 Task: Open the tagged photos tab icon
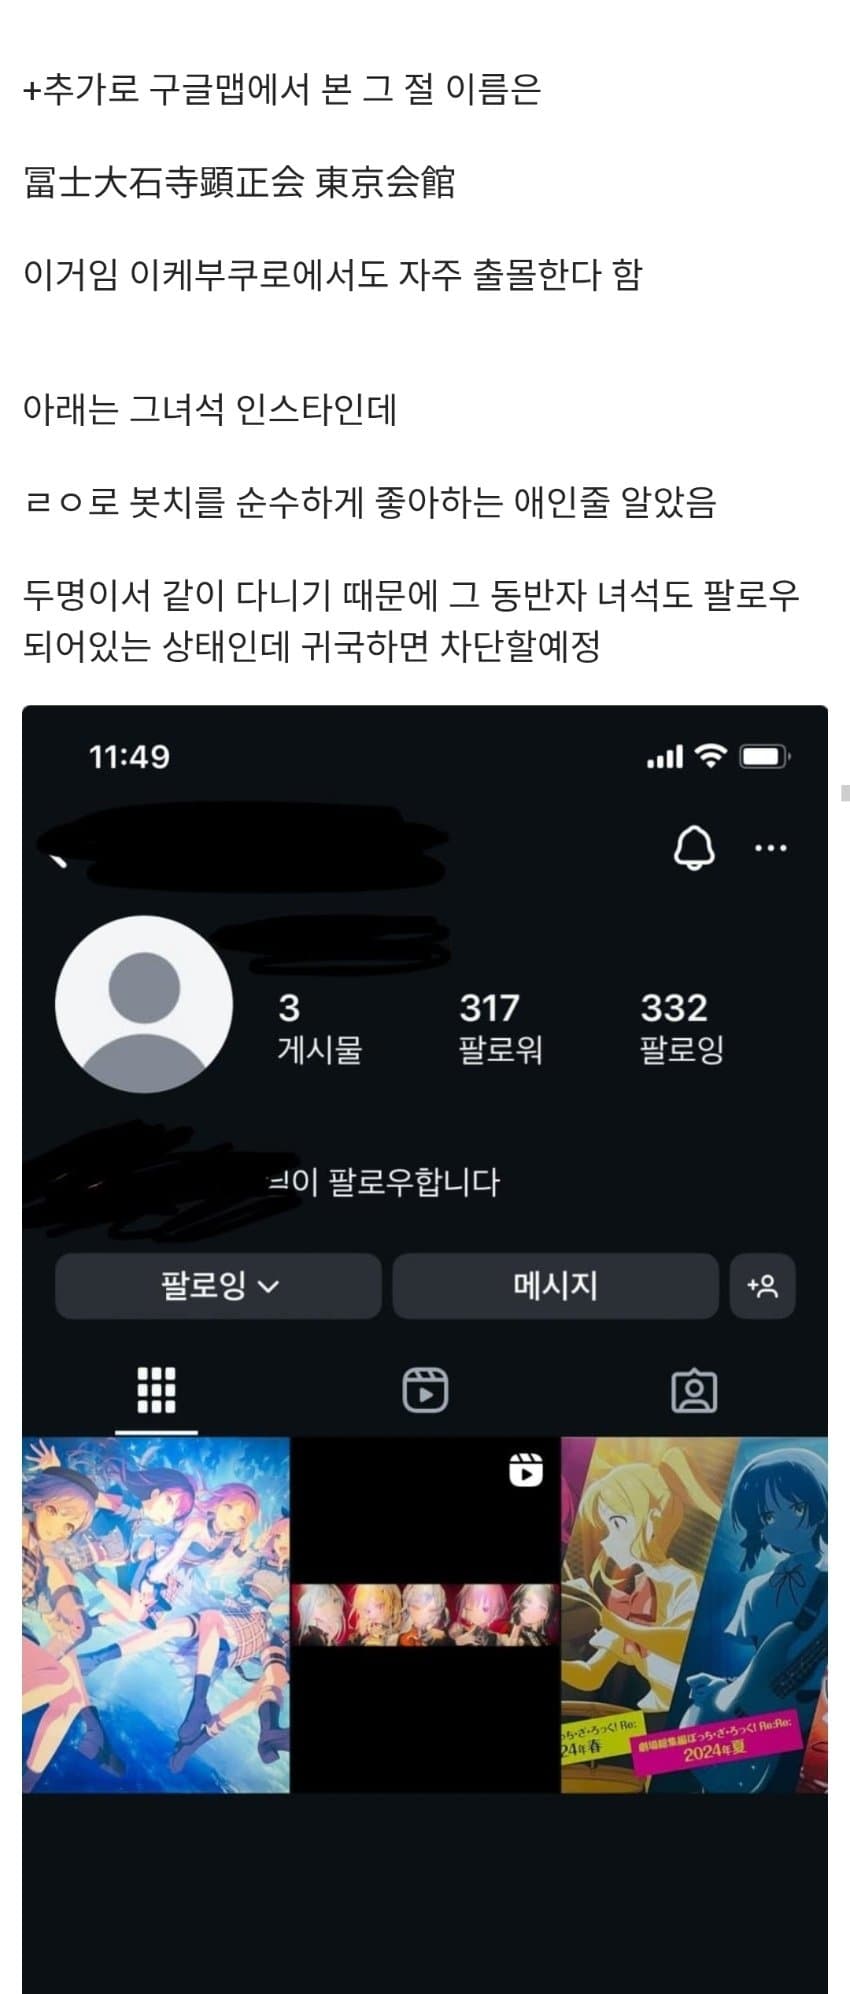pyautogui.click(x=694, y=1391)
